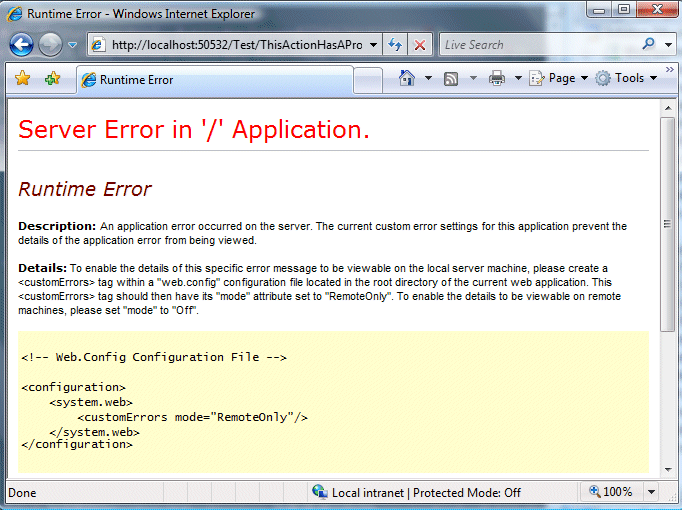Screen dimensions: 682x510
Task: Open a new blank tab
Action: coord(368,80)
